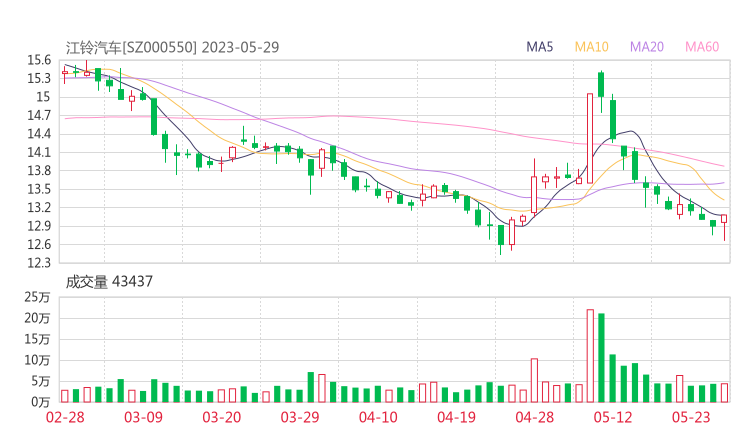Click the 15.3 price axis value
The width and height of the screenshot is (740, 440).
[x=39, y=78]
